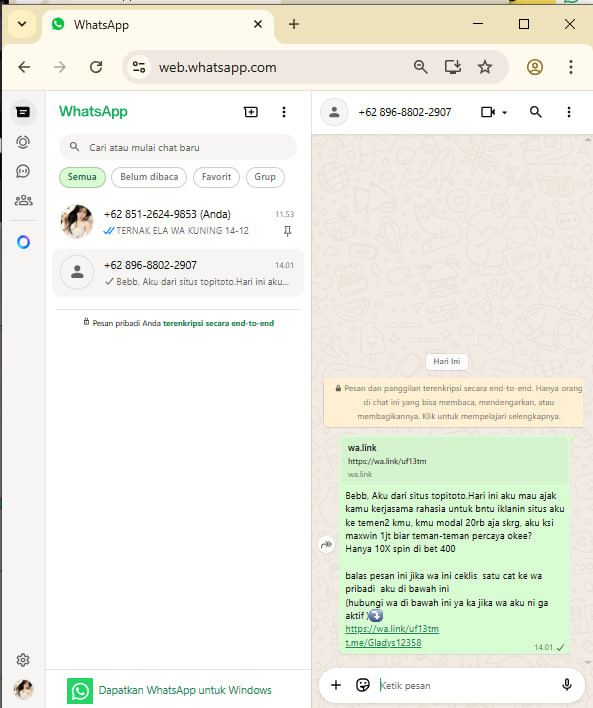
Task: Open the wa.link preview card
Action: [x=455, y=461]
